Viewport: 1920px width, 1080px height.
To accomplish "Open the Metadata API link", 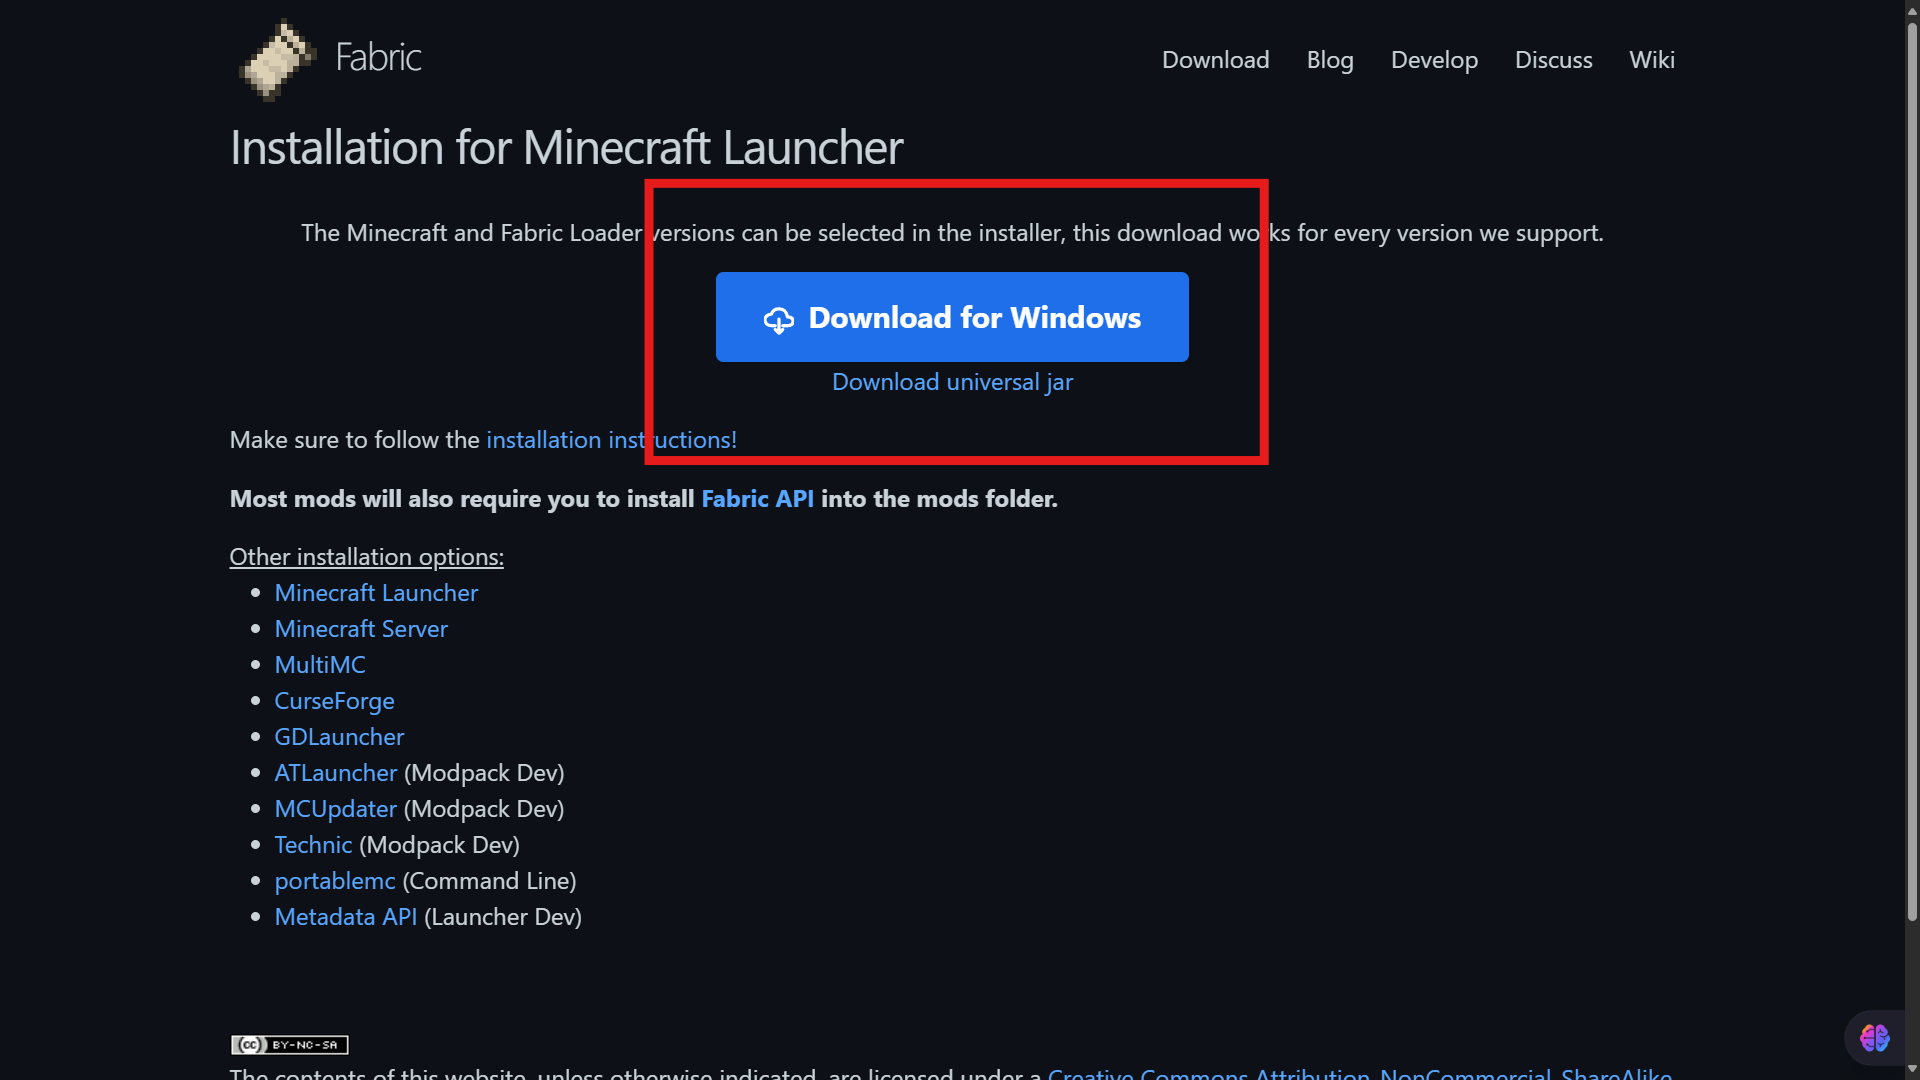I will (x=345, y=917).
